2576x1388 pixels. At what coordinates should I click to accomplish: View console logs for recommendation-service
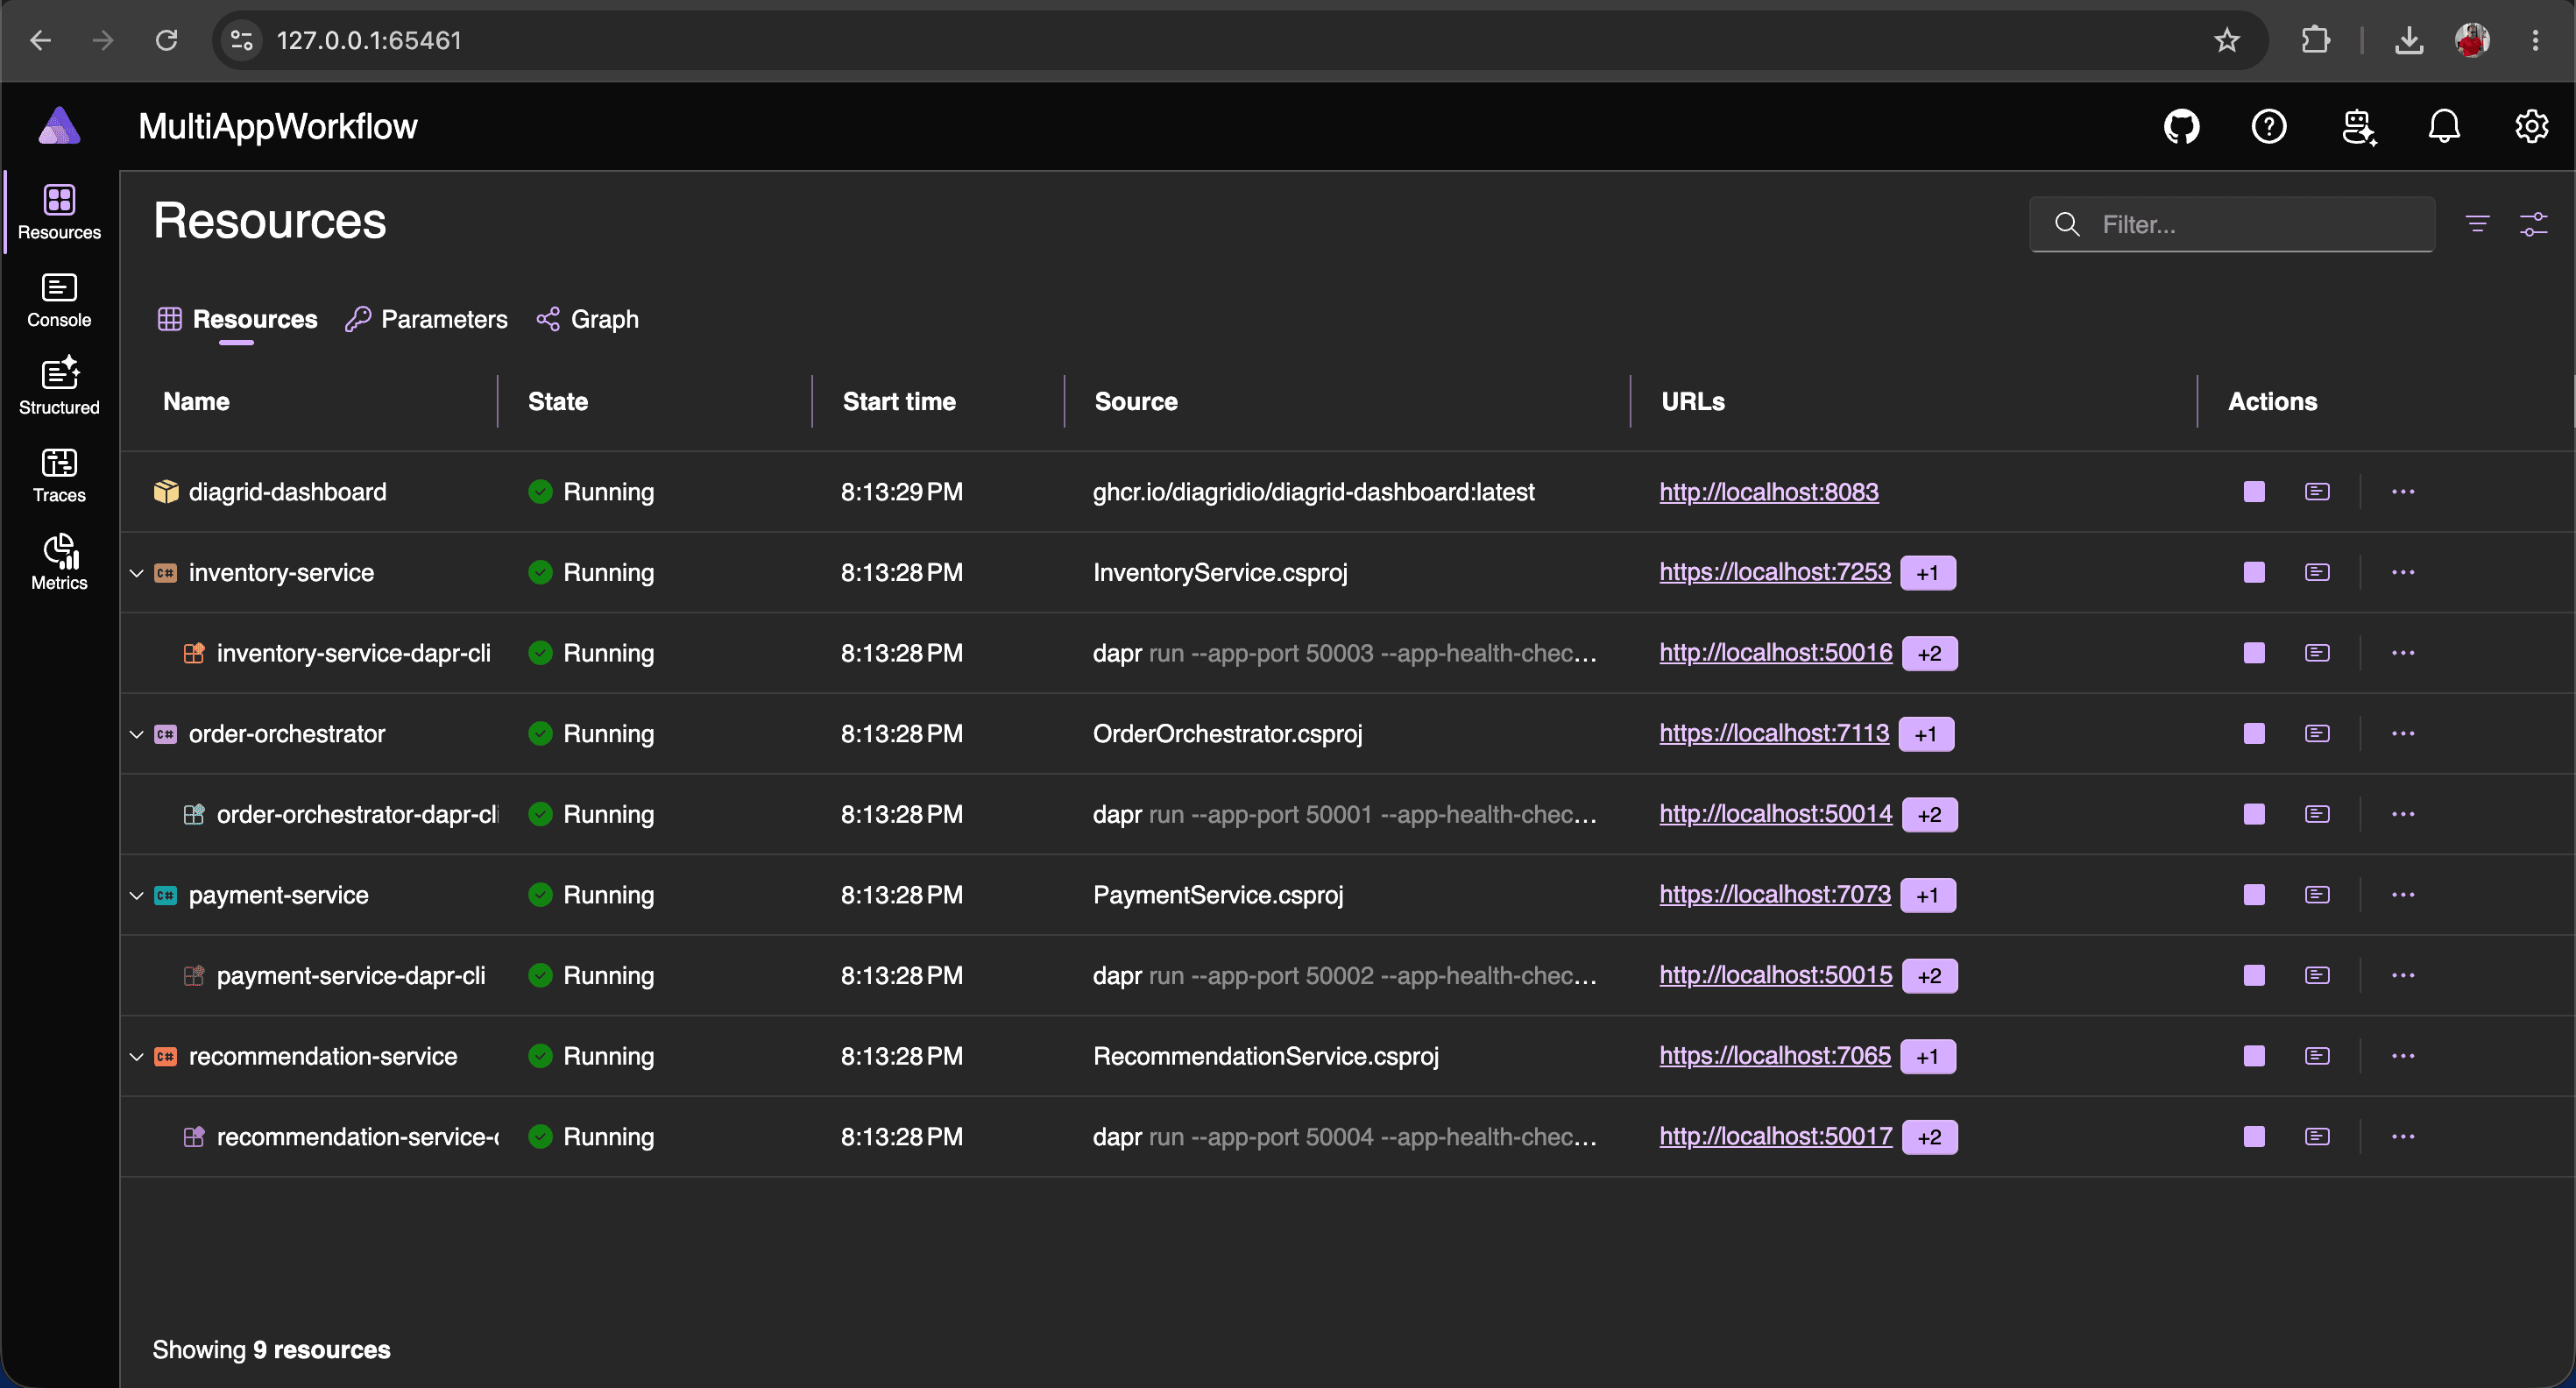2317,1056
